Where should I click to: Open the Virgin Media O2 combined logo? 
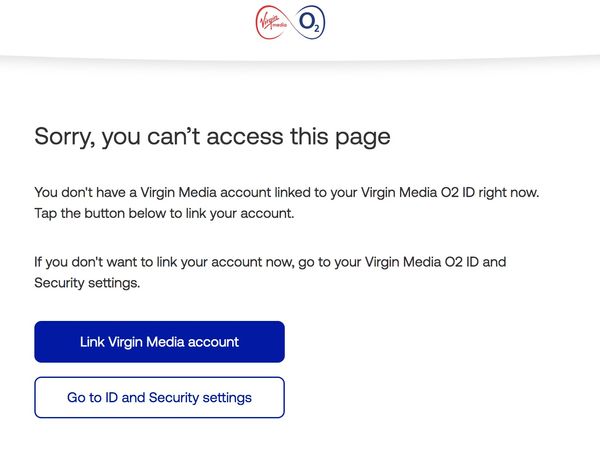point(290,22)
